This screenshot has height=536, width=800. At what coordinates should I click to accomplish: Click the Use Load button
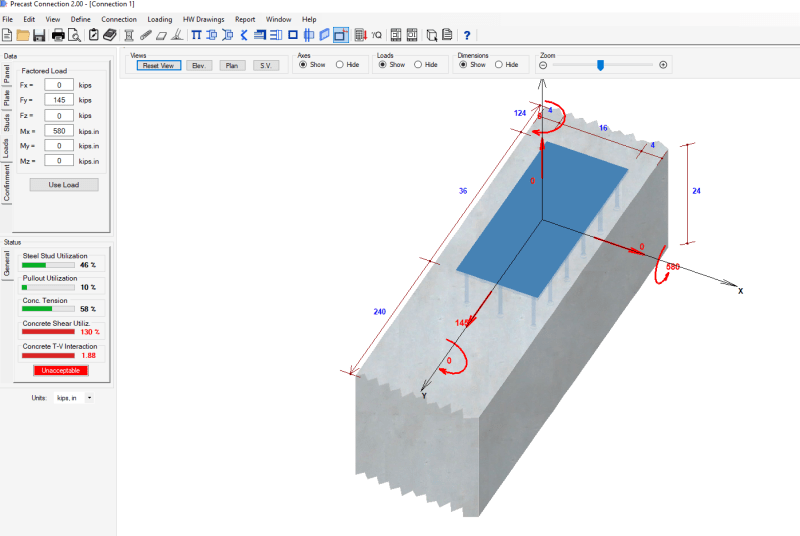click(64, 185)
